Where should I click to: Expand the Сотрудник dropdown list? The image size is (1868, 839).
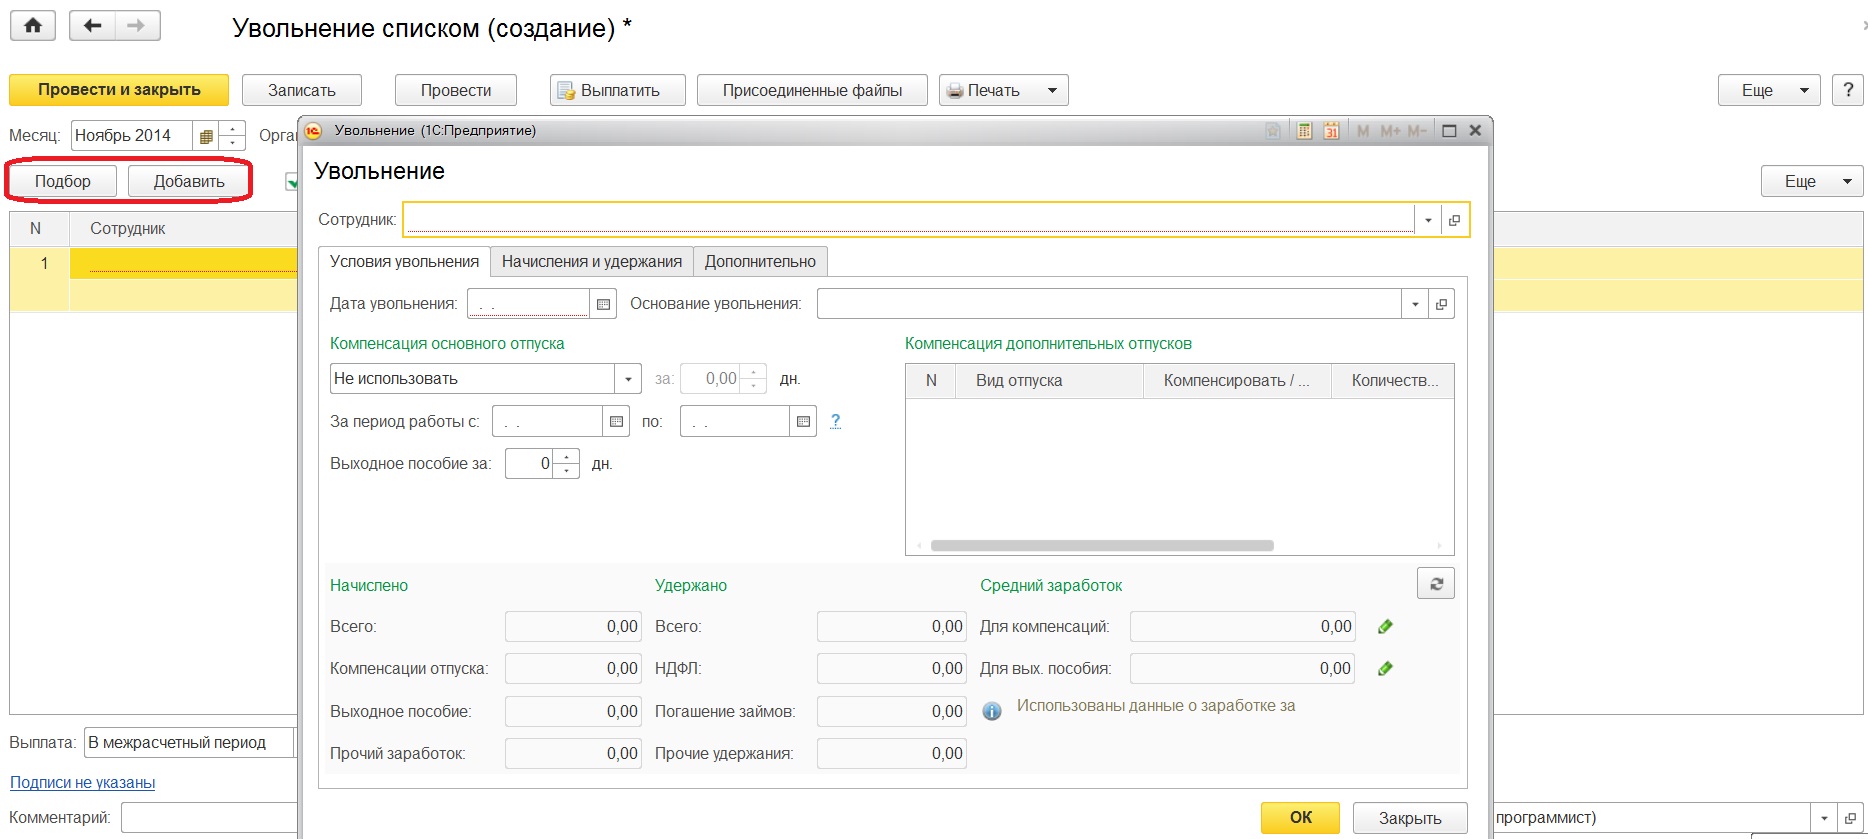pyautogui.click(x=1428, y=220)
